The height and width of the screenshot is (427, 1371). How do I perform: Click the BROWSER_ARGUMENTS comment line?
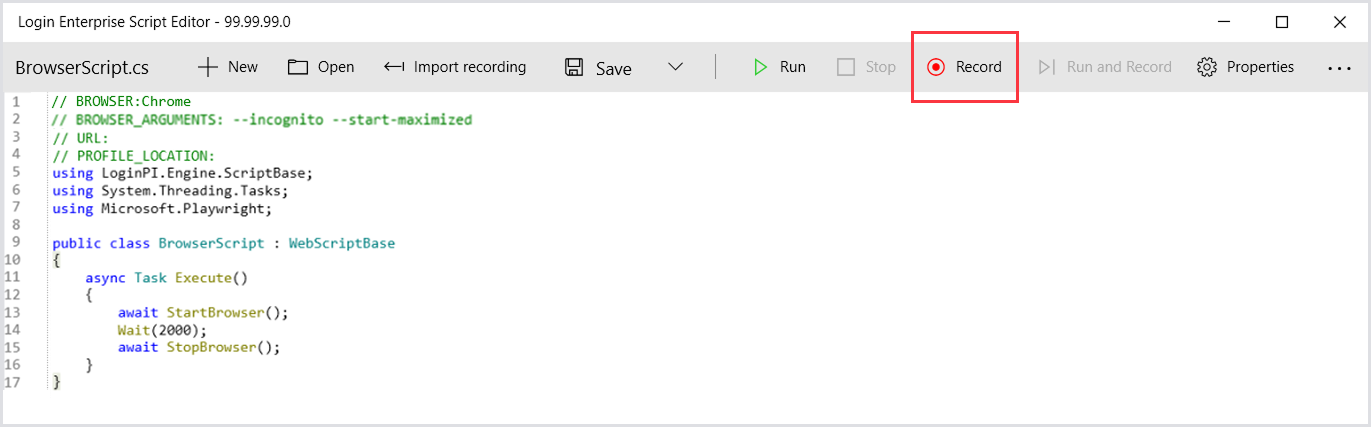pos(260,119)
